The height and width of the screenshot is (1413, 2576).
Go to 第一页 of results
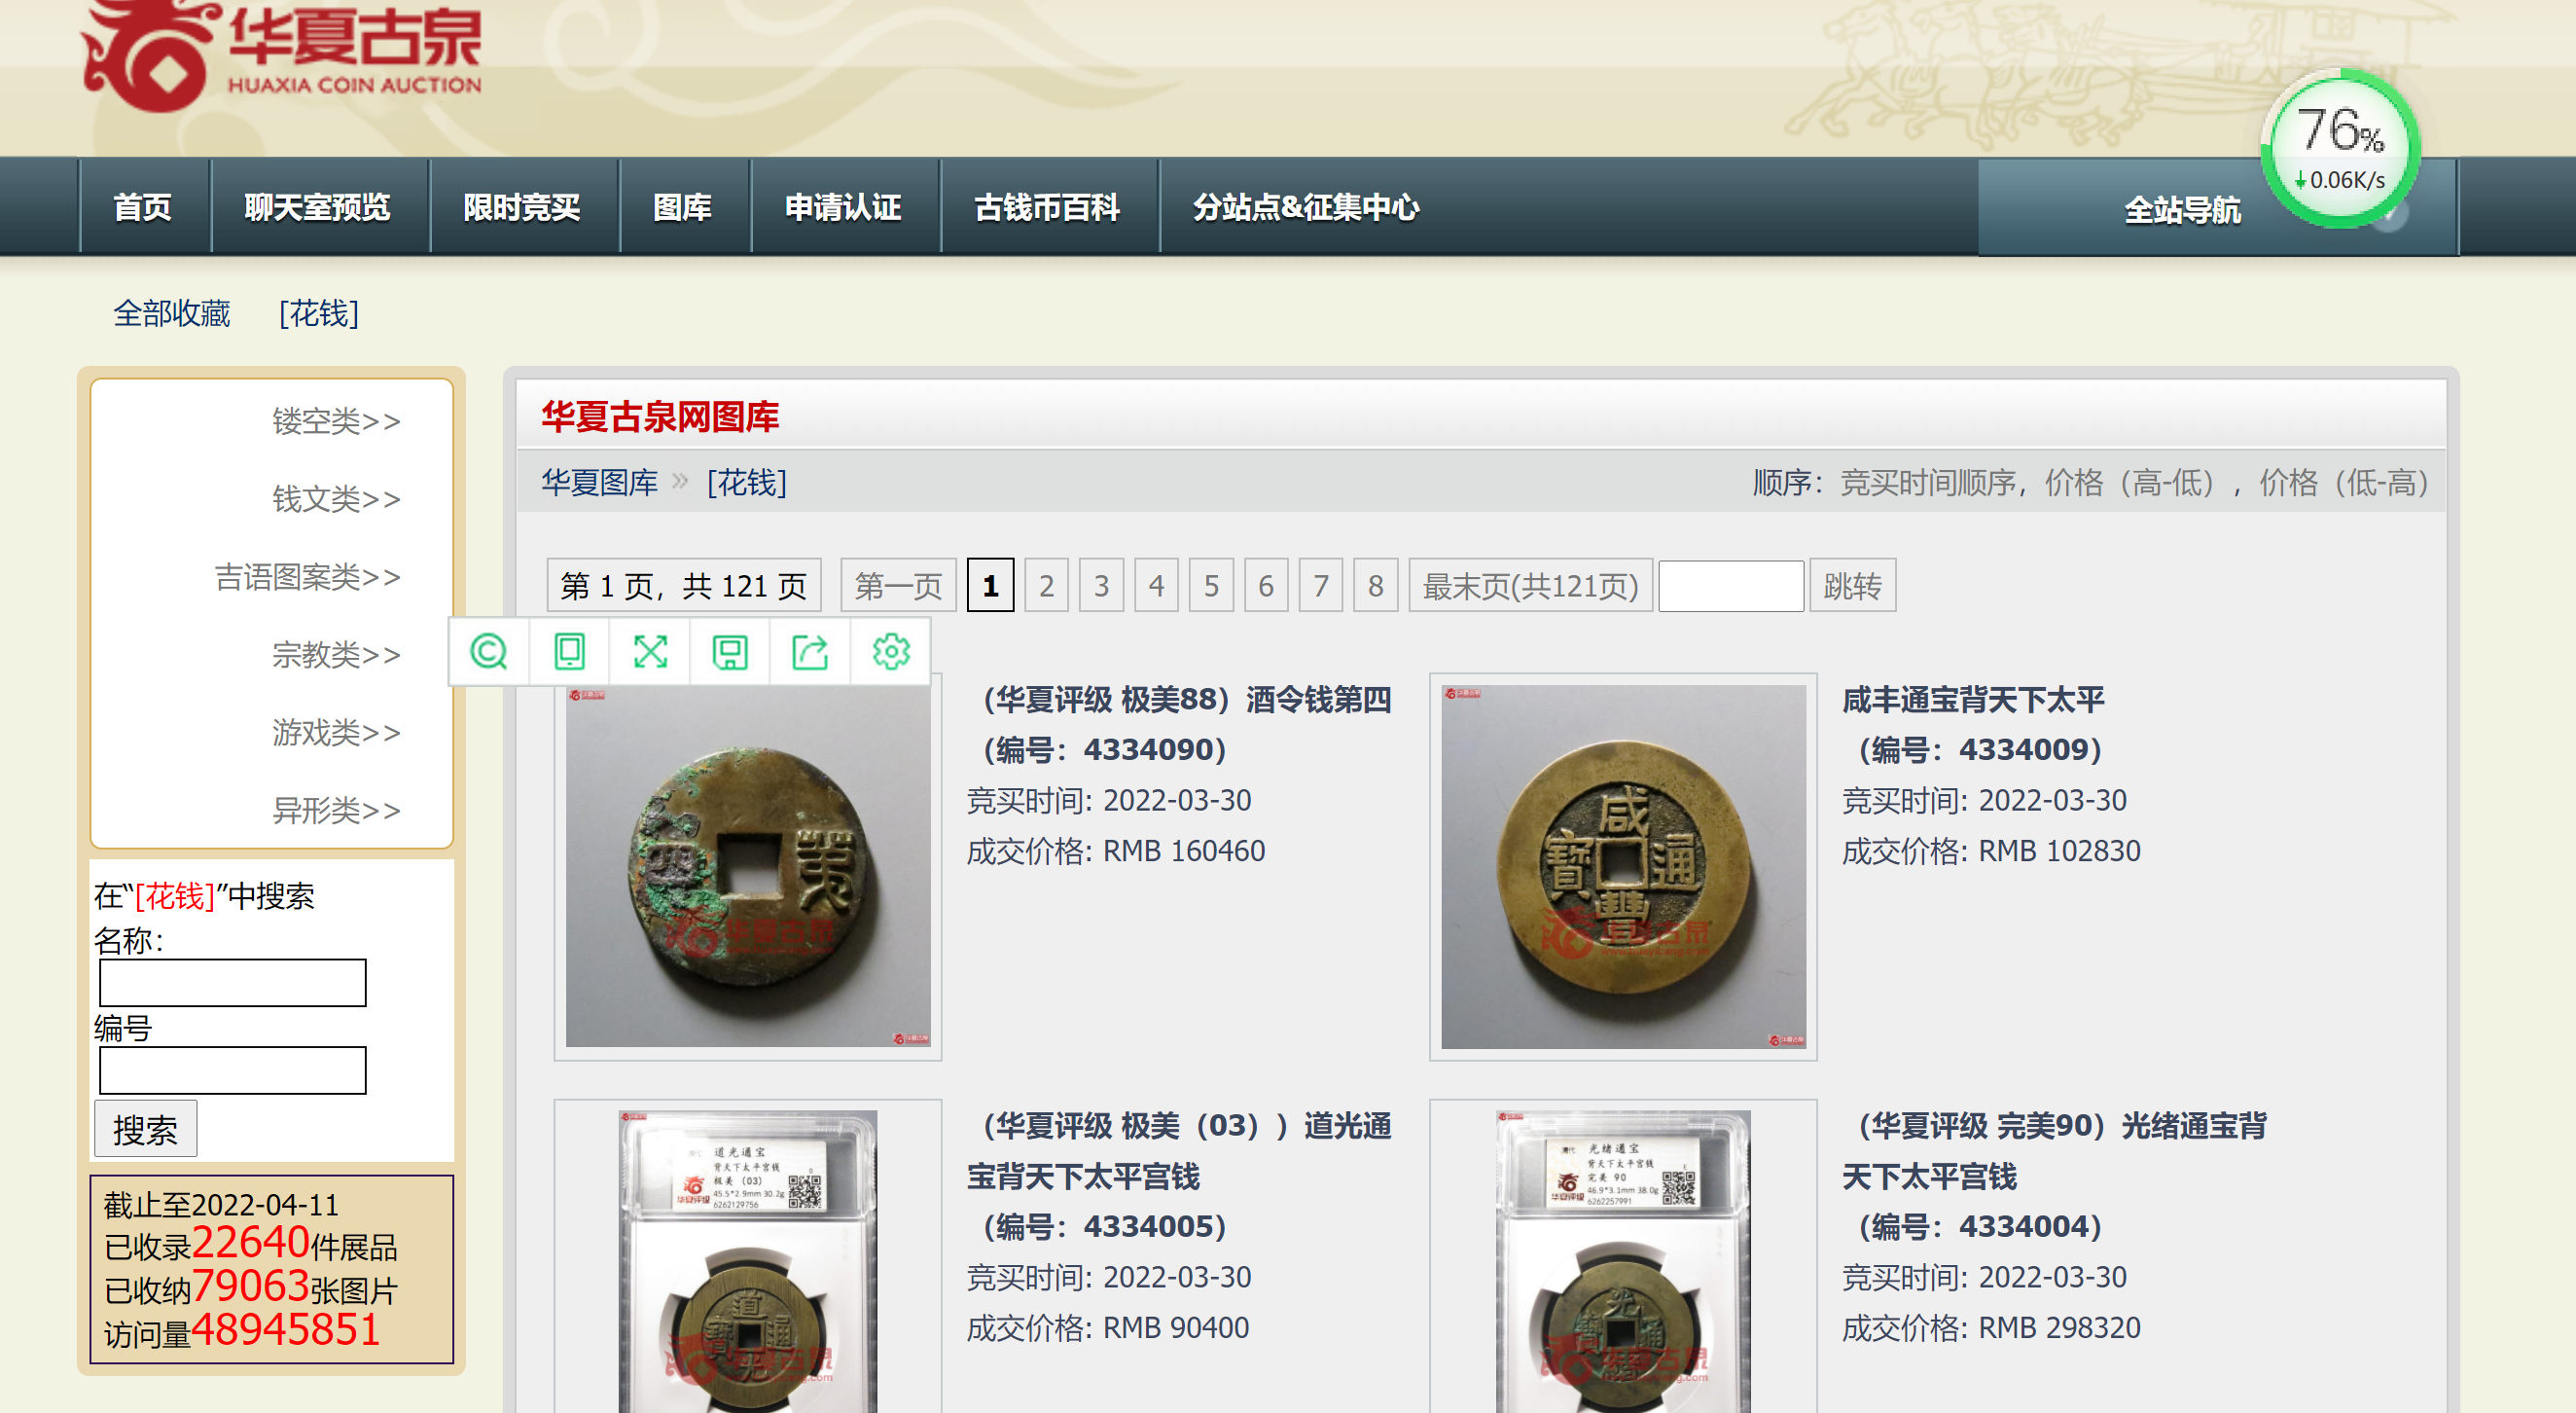pyautogui.click(x=898, y=585)
